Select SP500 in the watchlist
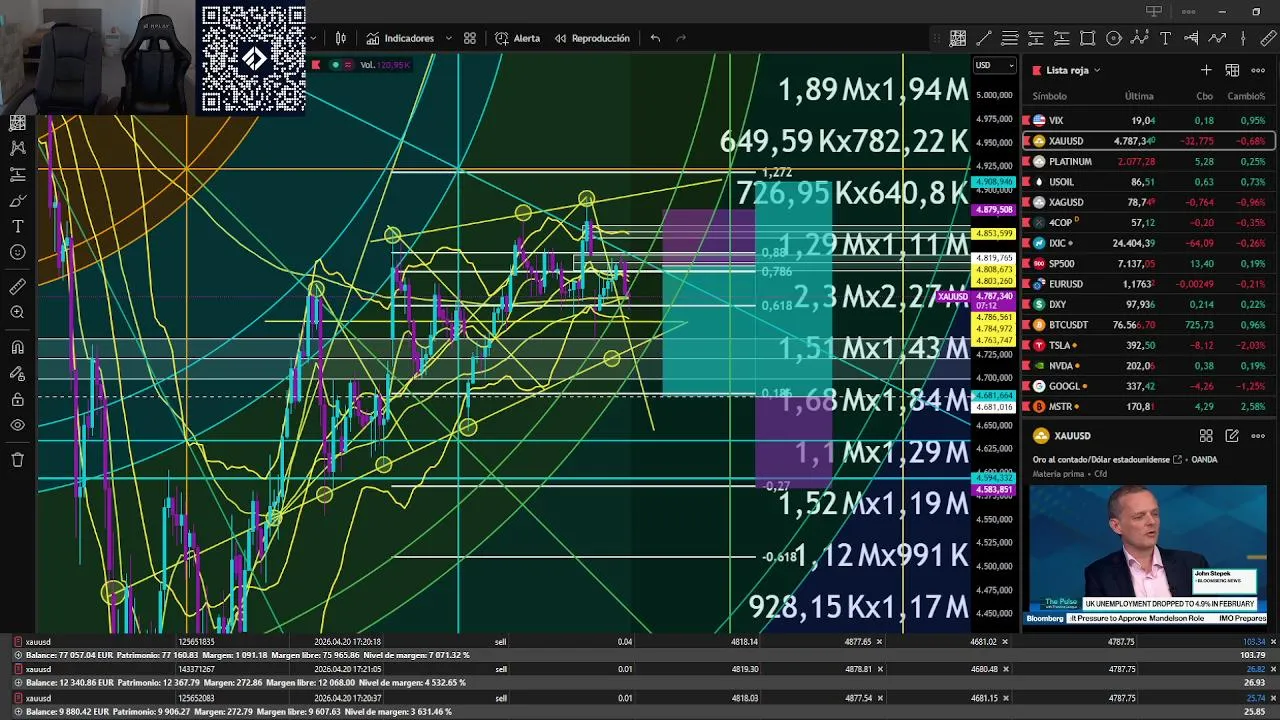The image size is (1280, 720). pyautogui.click(x=1148, y=264)
